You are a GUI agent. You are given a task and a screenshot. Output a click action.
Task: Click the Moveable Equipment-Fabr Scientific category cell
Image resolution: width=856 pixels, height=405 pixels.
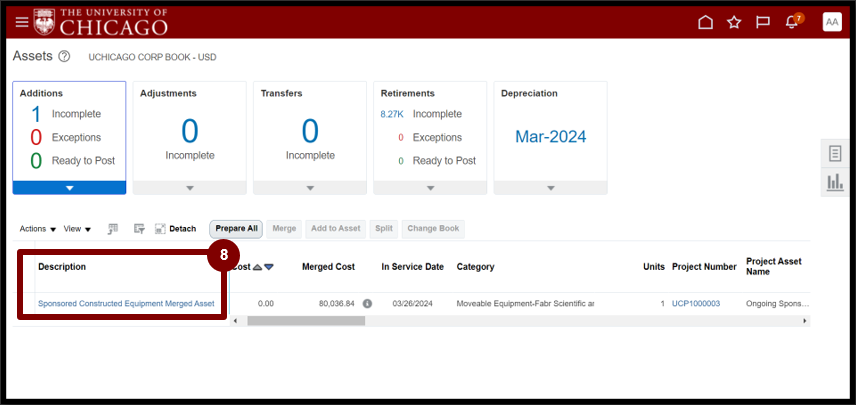pos(525,303)
